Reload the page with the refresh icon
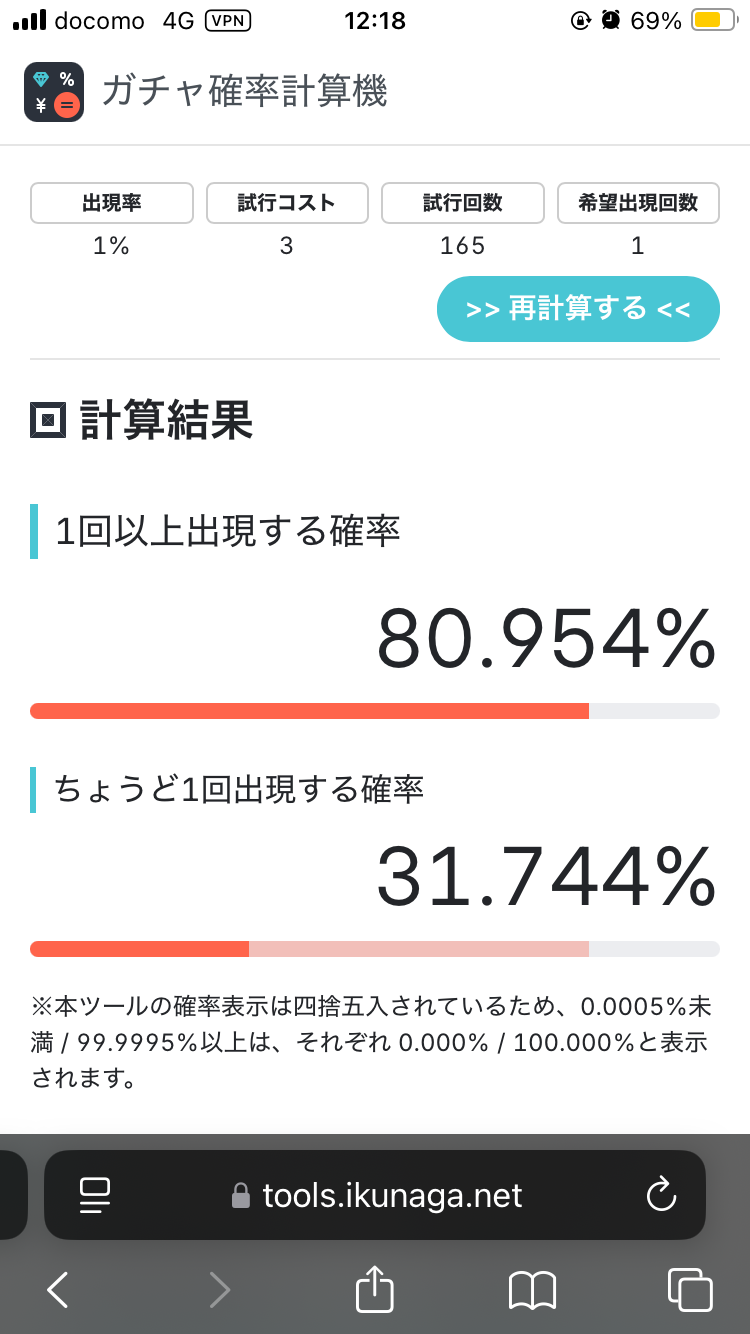Screen dimensions: 750x1334 pyautogui.click(x=661, y=1195)
